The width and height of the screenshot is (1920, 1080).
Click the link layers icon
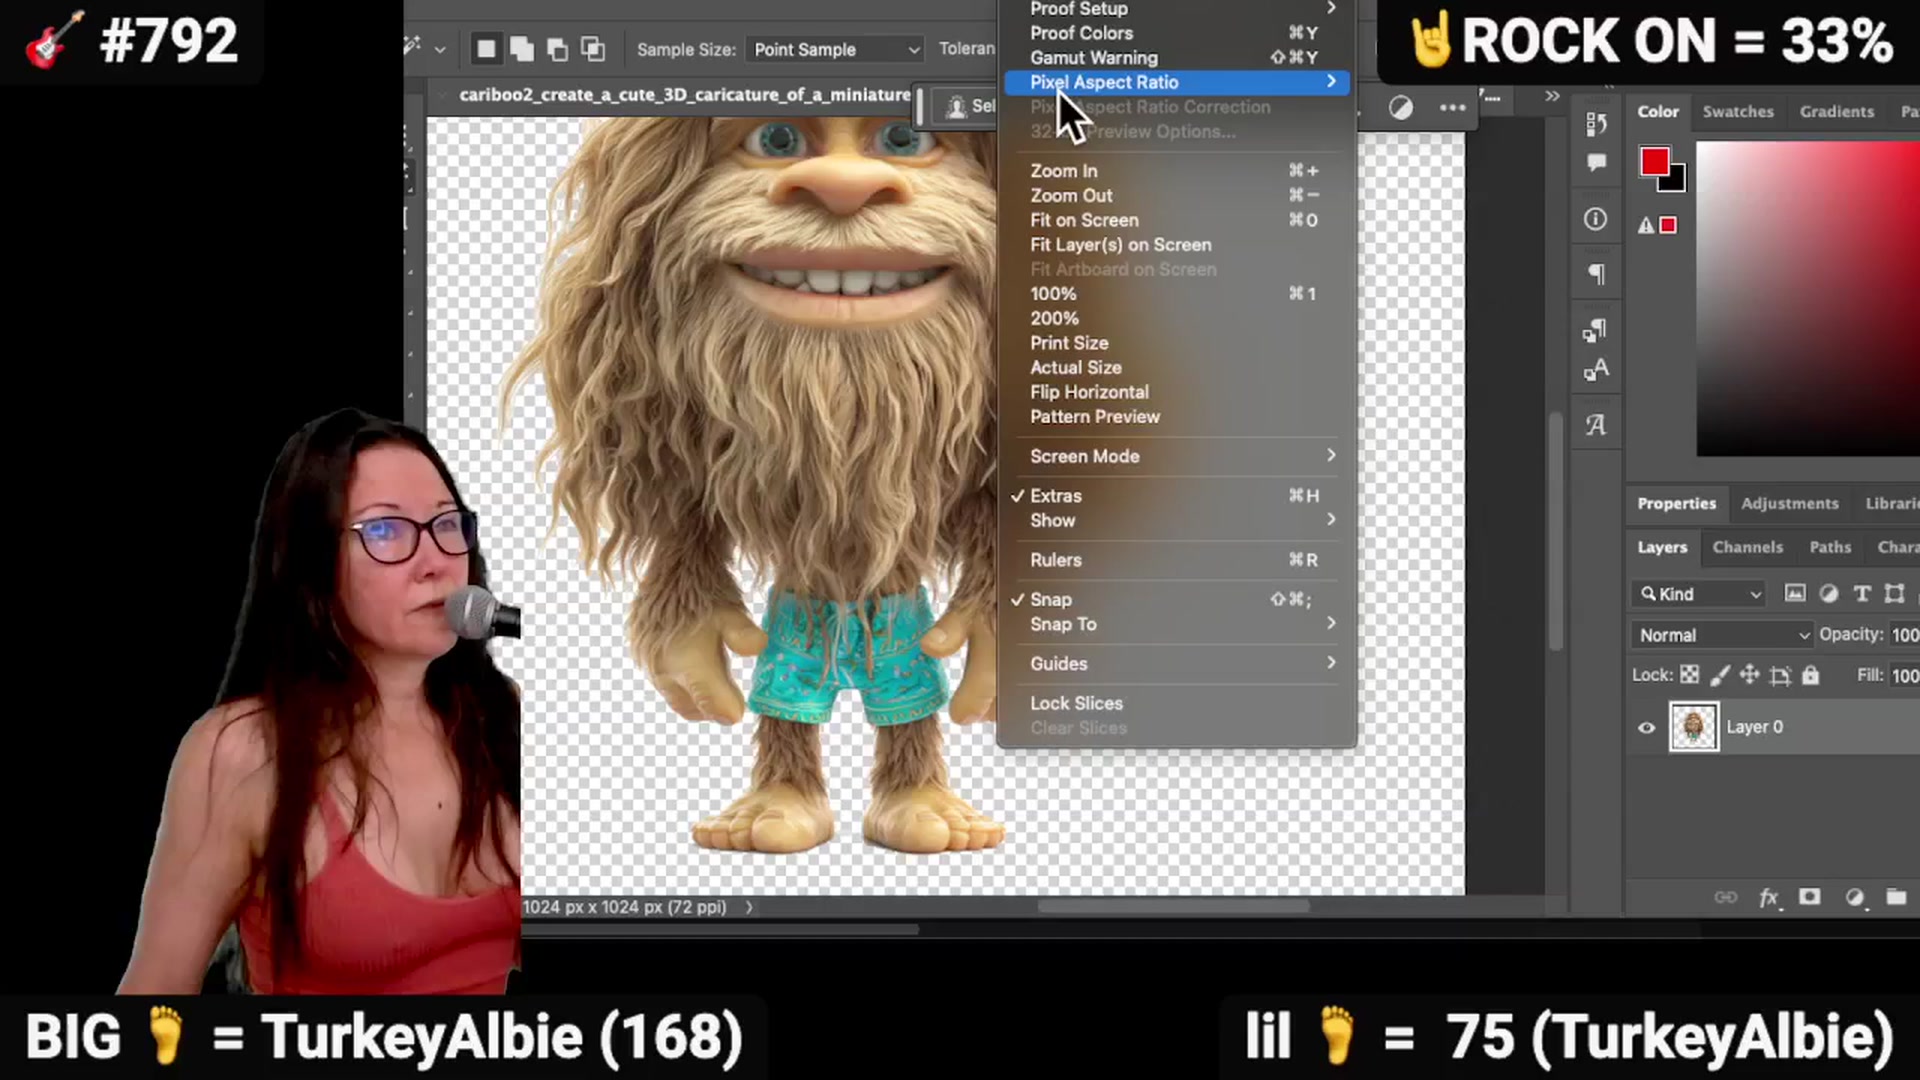[1726, 897]
